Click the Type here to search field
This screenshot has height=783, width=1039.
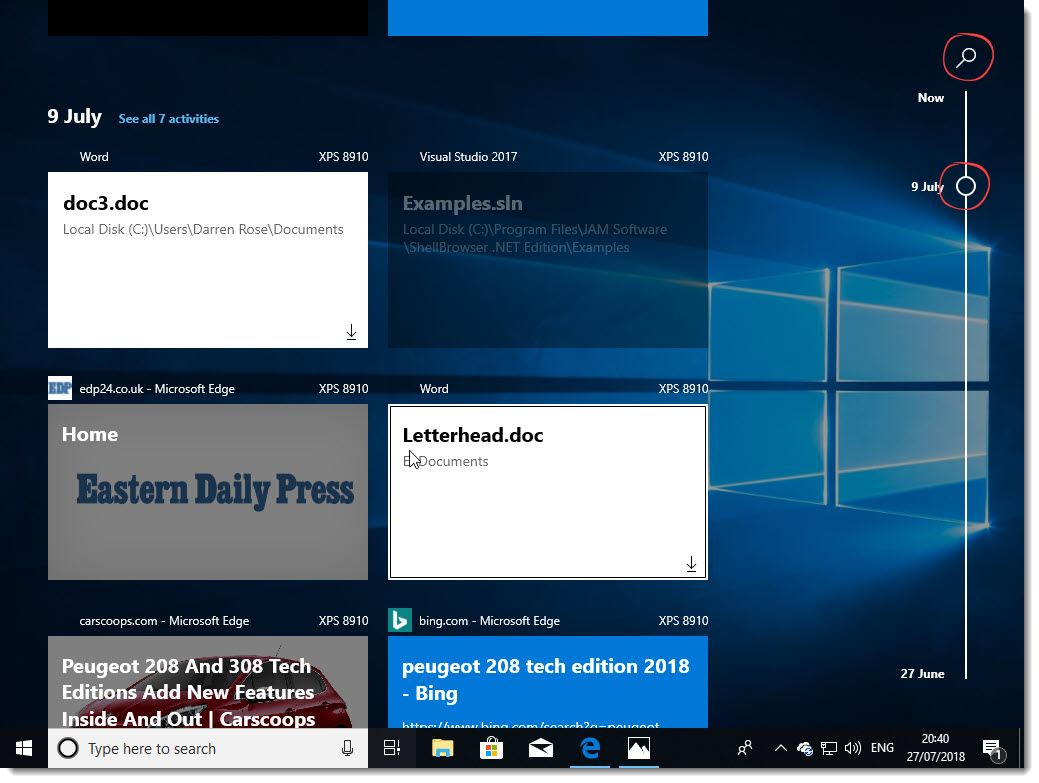pyautogui.click(x=200, y=748)
